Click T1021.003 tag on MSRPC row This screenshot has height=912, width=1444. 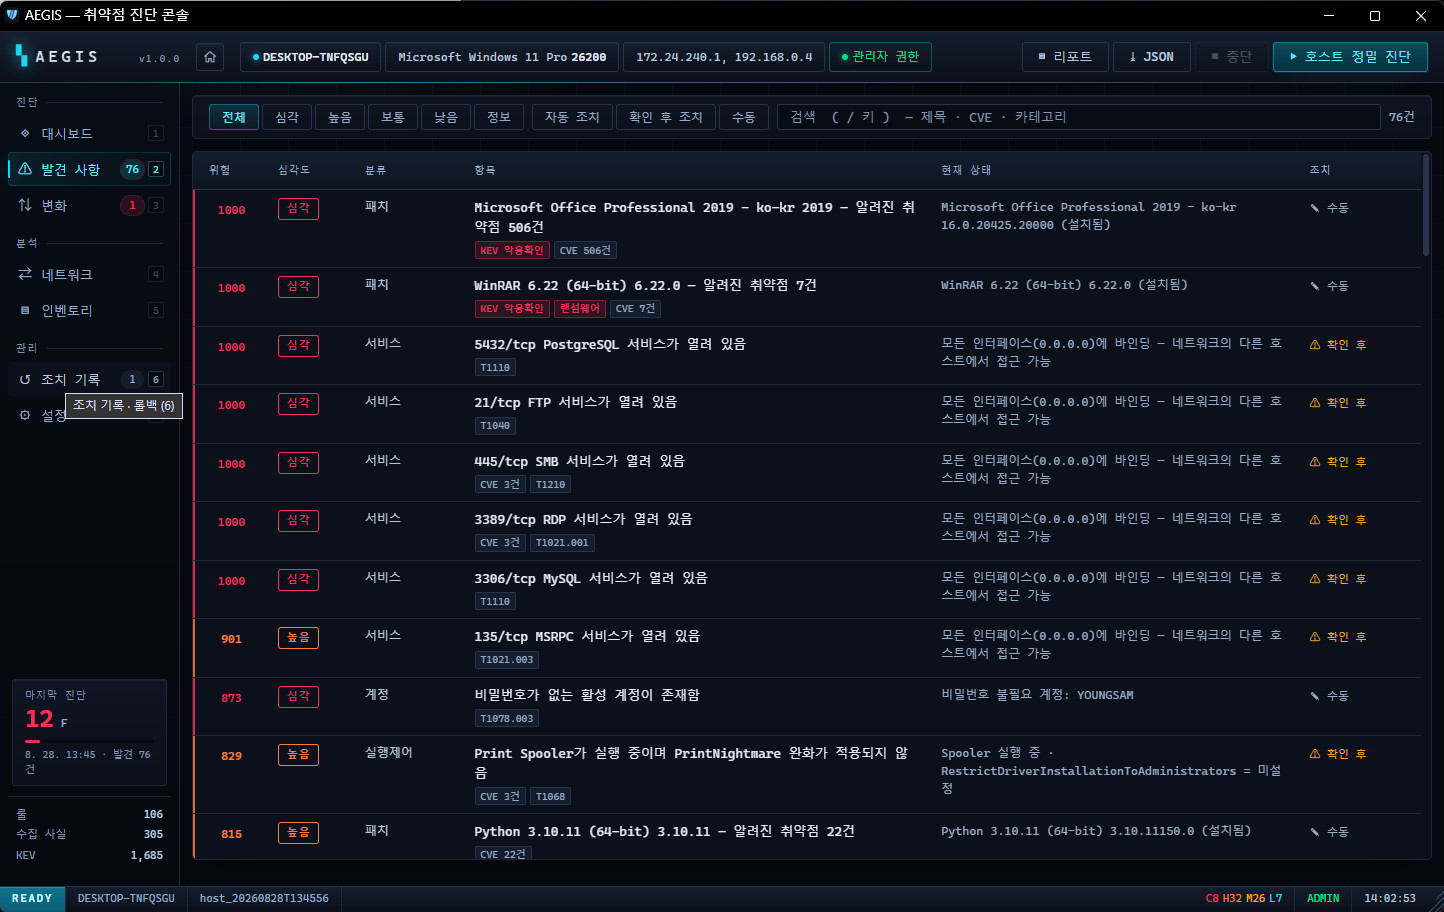507,660
